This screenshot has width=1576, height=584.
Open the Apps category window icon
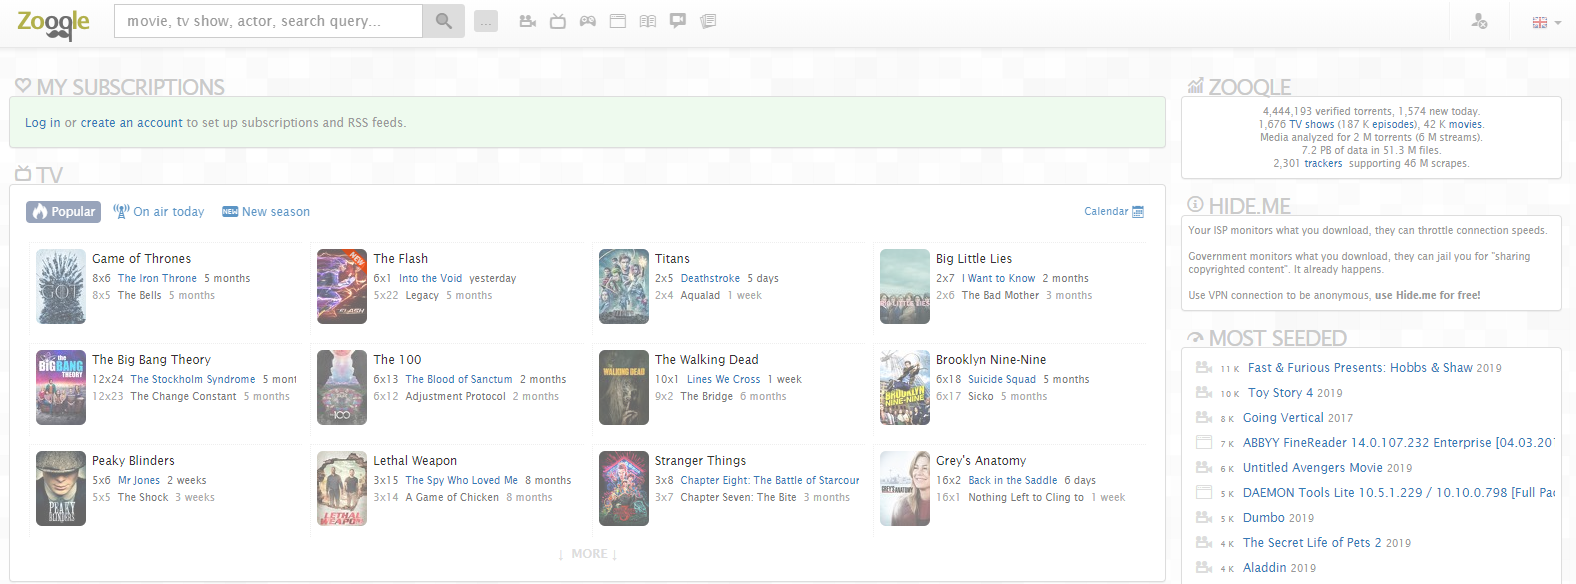[618, 21]
